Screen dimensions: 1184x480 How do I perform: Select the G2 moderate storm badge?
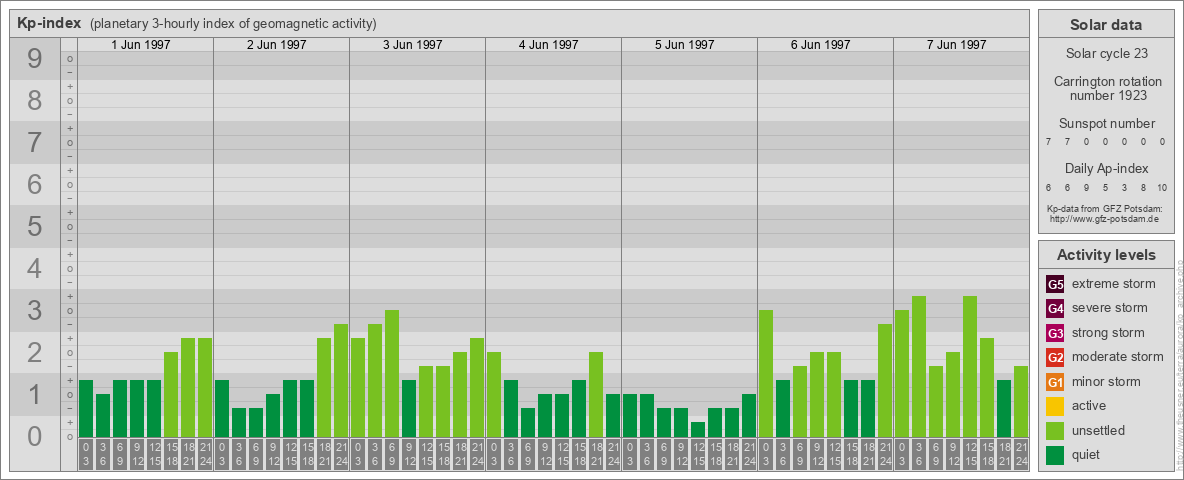(1055, 357)
